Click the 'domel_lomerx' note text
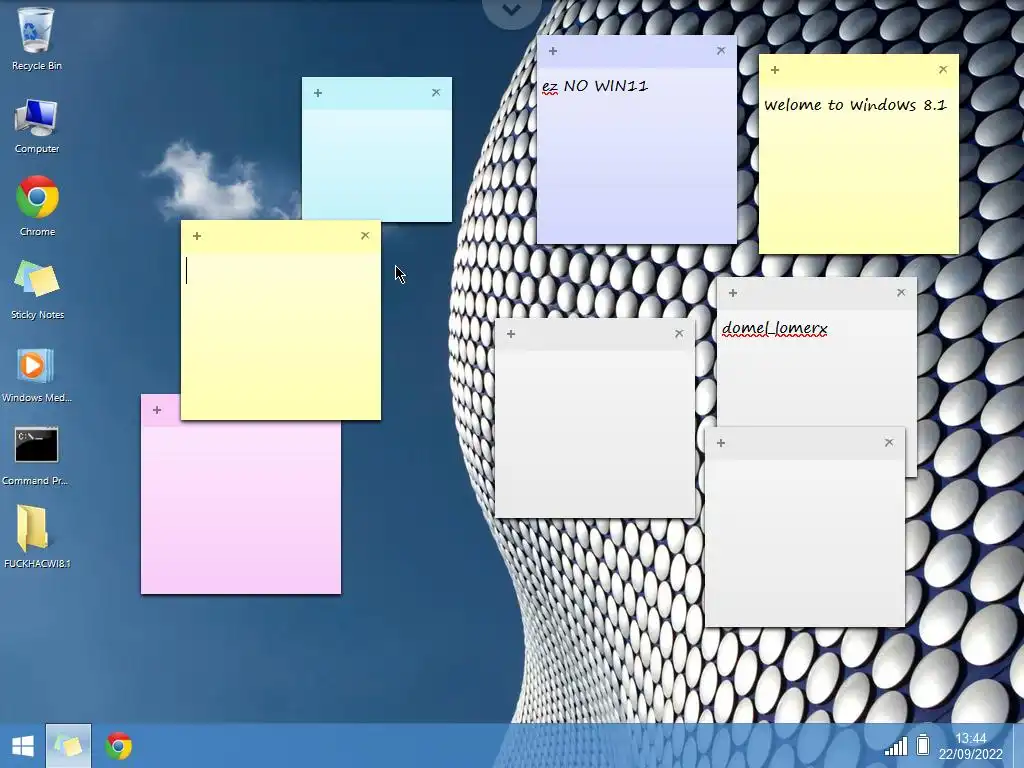Viewport: 1024px width, 768px height. (775, 328)
